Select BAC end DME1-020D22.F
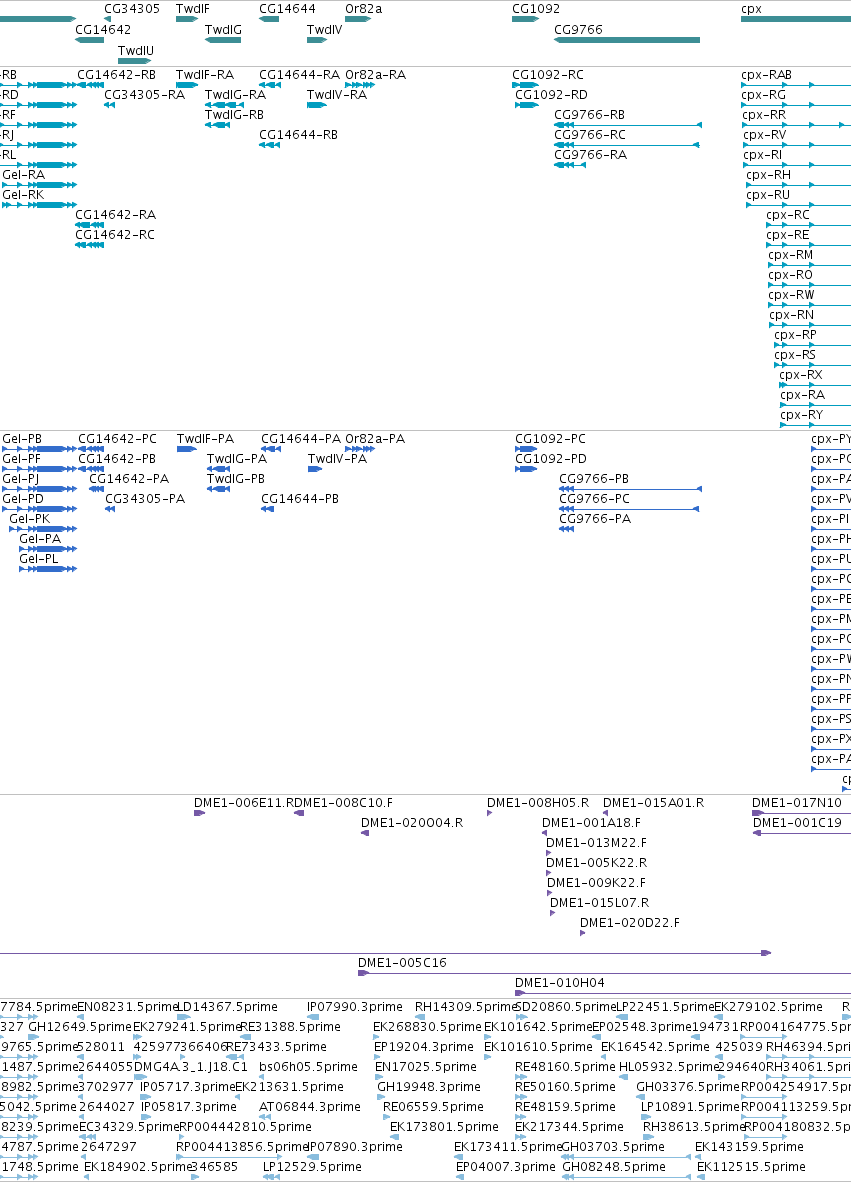The image size is (851, 1182). 629,923
